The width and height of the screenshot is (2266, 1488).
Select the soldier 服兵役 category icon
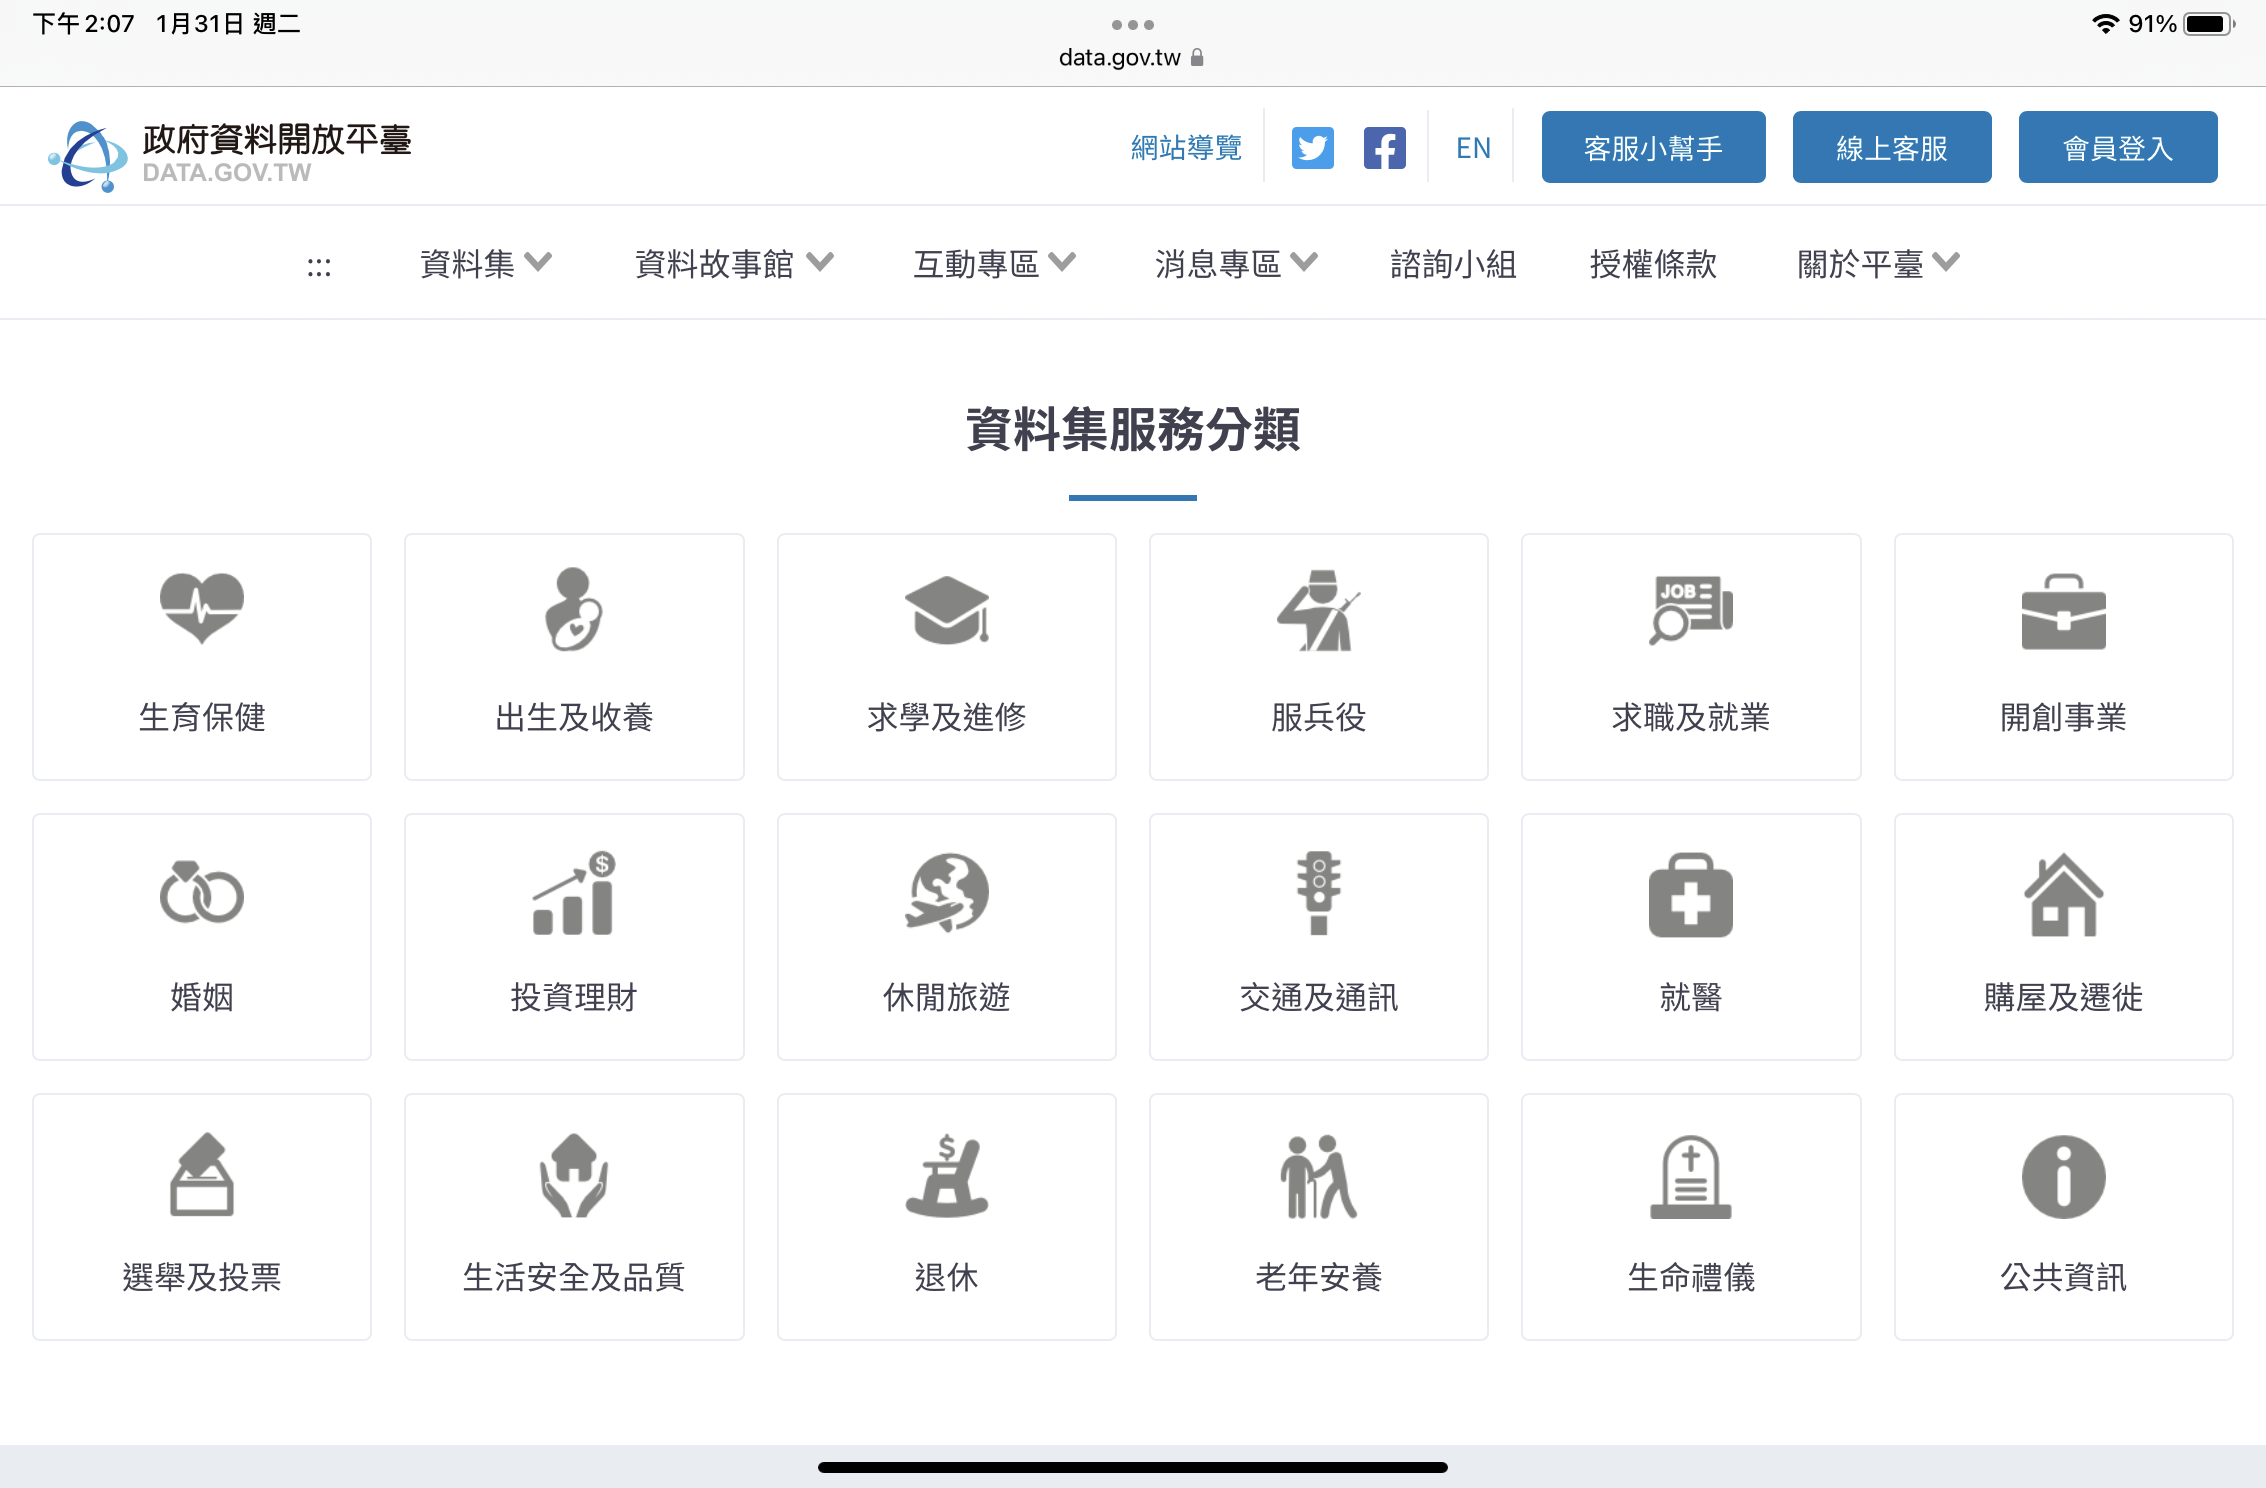pos(1318,610)
